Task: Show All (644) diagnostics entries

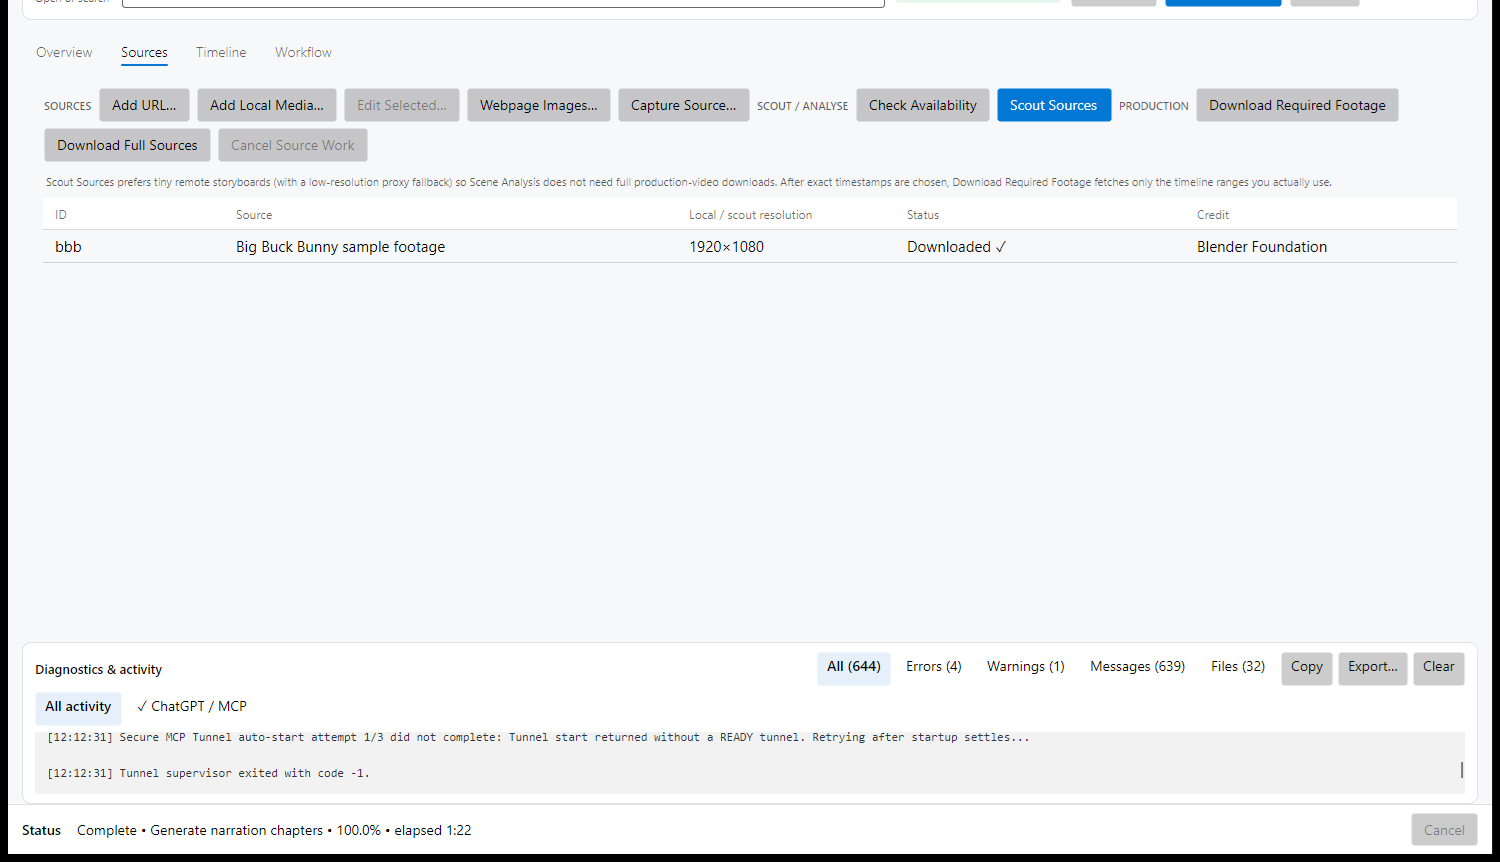Action: click(854, 667)
